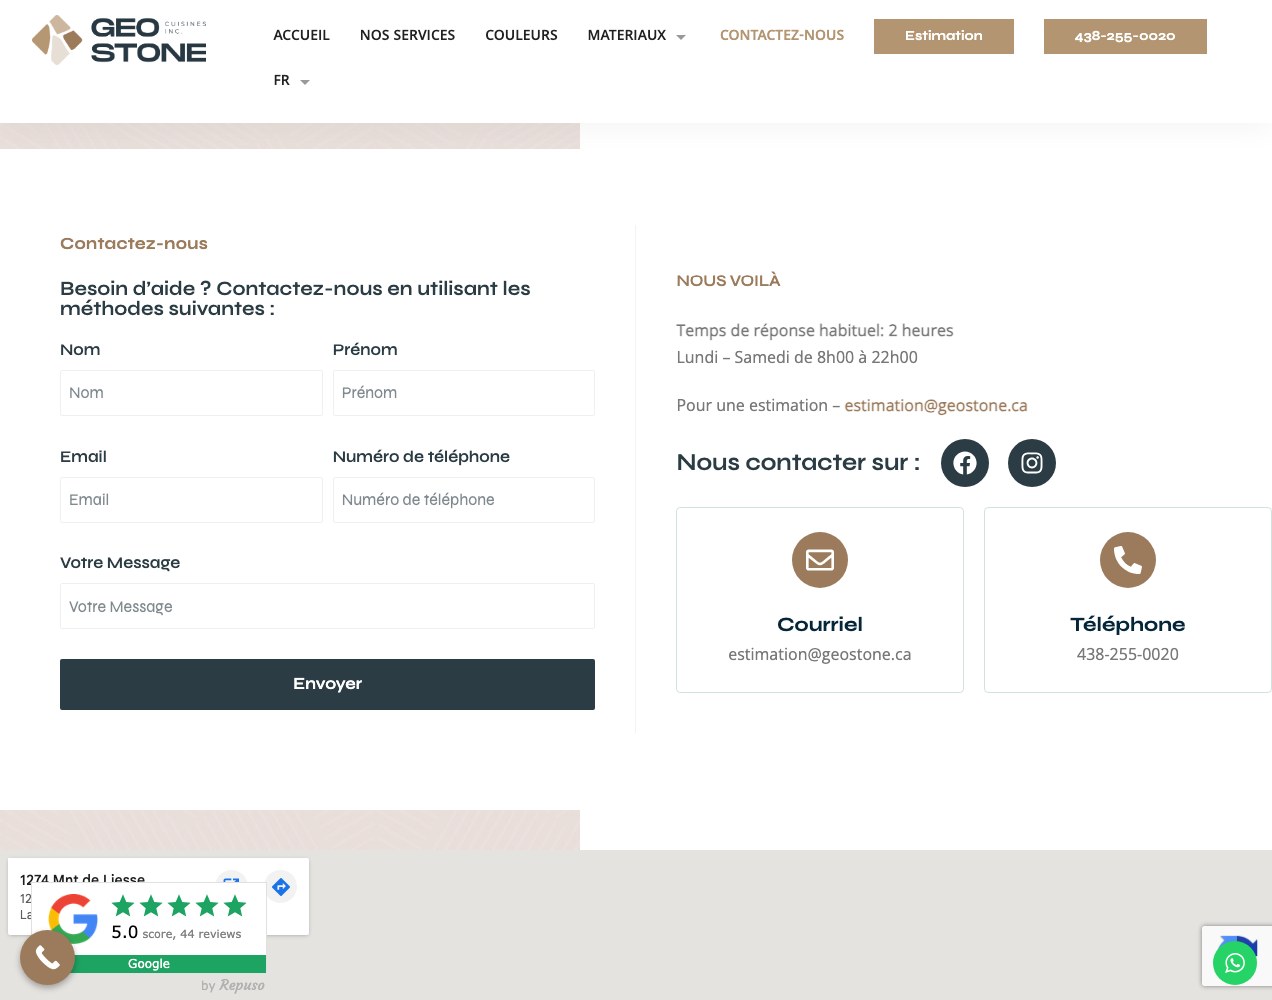
Task: Click the Courriel card heading
Action: 820,624
